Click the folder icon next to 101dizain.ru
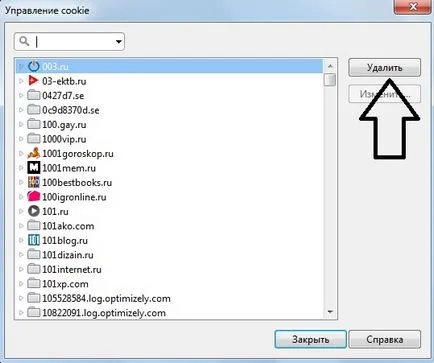 tap(33, 254)
